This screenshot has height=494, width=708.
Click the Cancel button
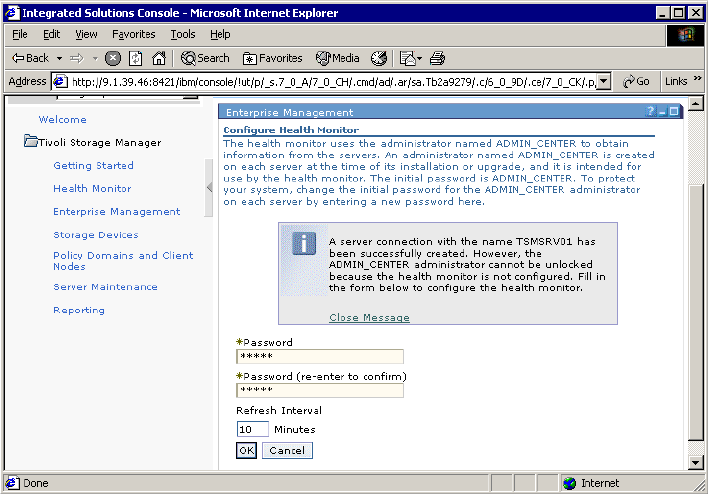point(287,450)
